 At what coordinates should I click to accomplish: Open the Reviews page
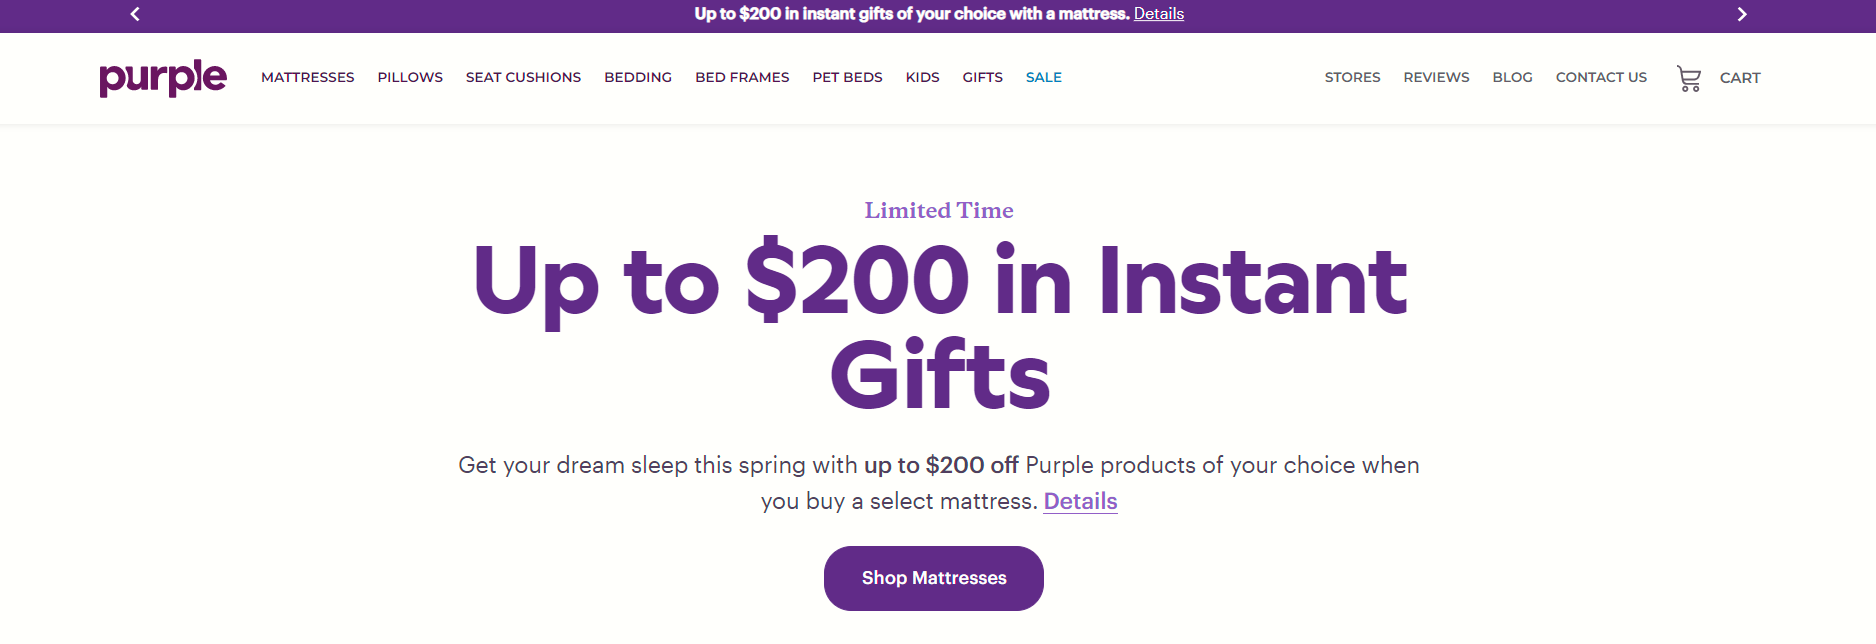point(1436,77)
